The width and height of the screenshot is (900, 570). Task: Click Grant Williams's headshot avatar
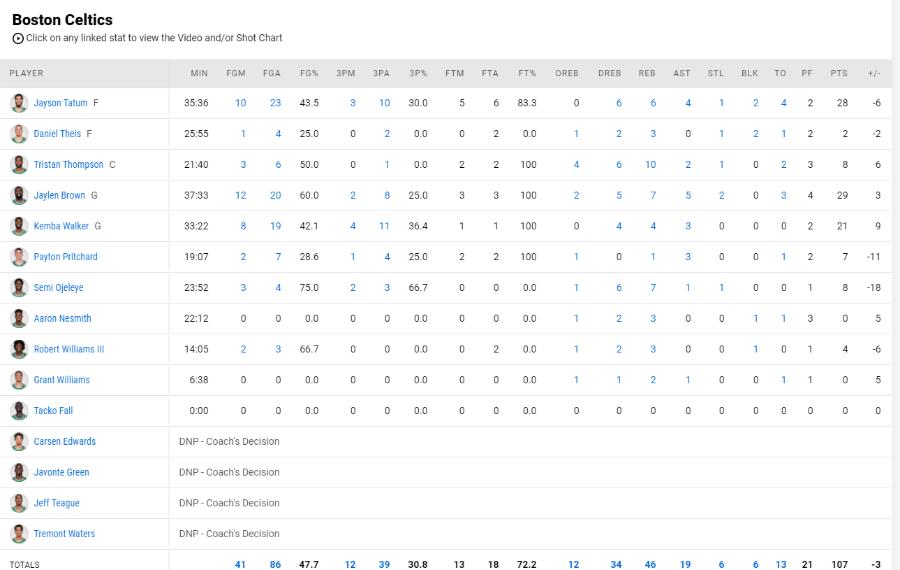click(x=19, y=380)
